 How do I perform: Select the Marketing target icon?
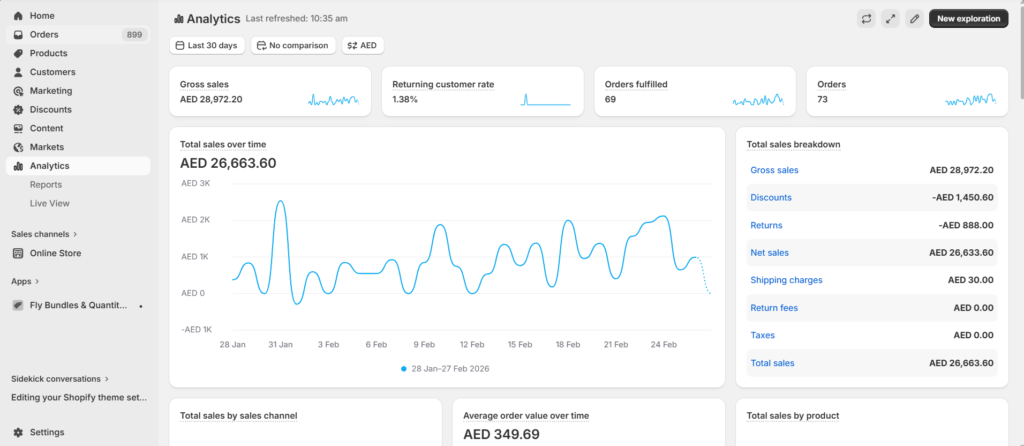18,91
